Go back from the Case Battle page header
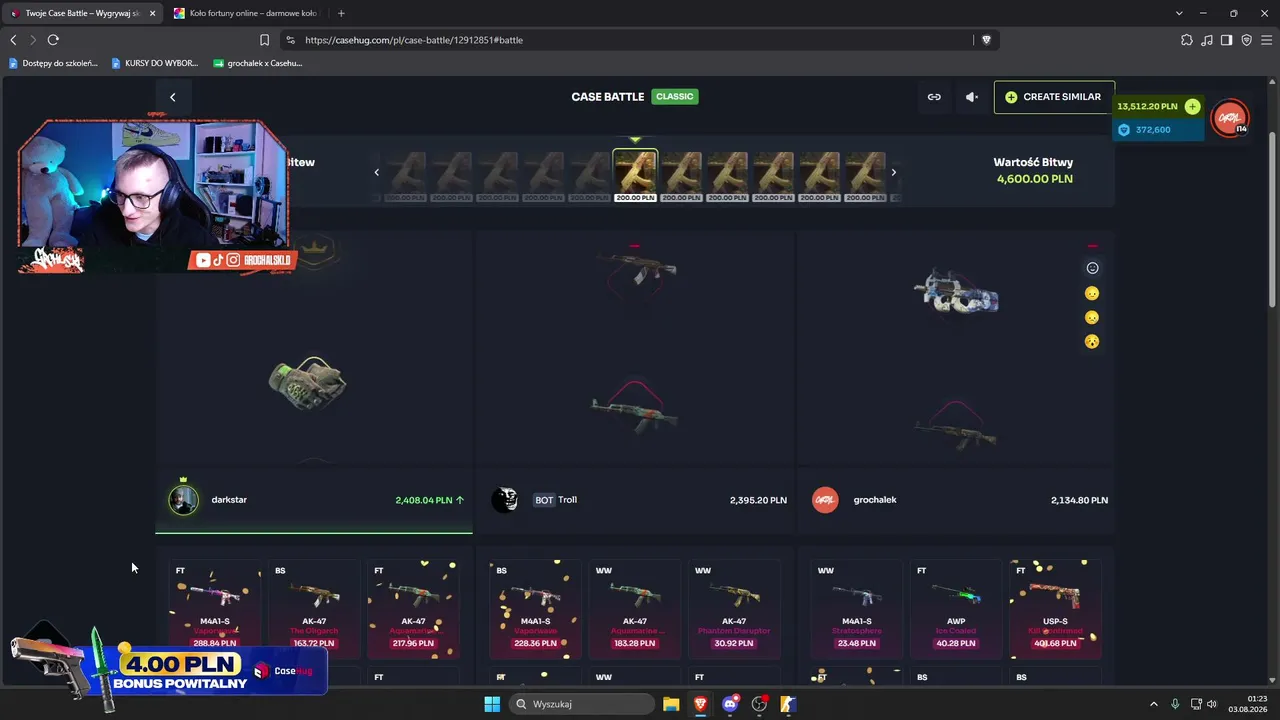1280x720 pixels. click(172, 97)
